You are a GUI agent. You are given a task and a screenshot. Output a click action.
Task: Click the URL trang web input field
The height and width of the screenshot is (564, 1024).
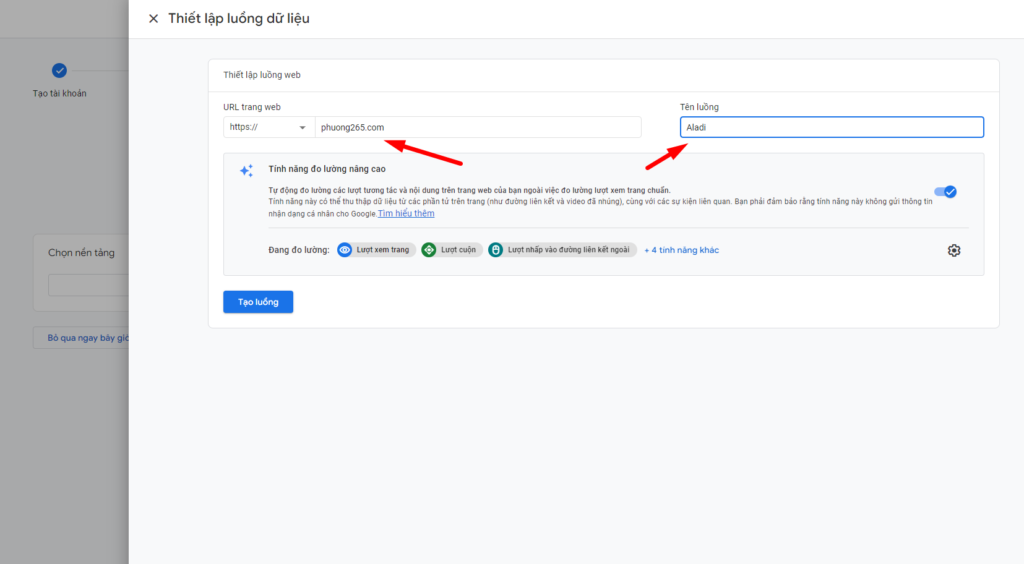coord(478,127)
